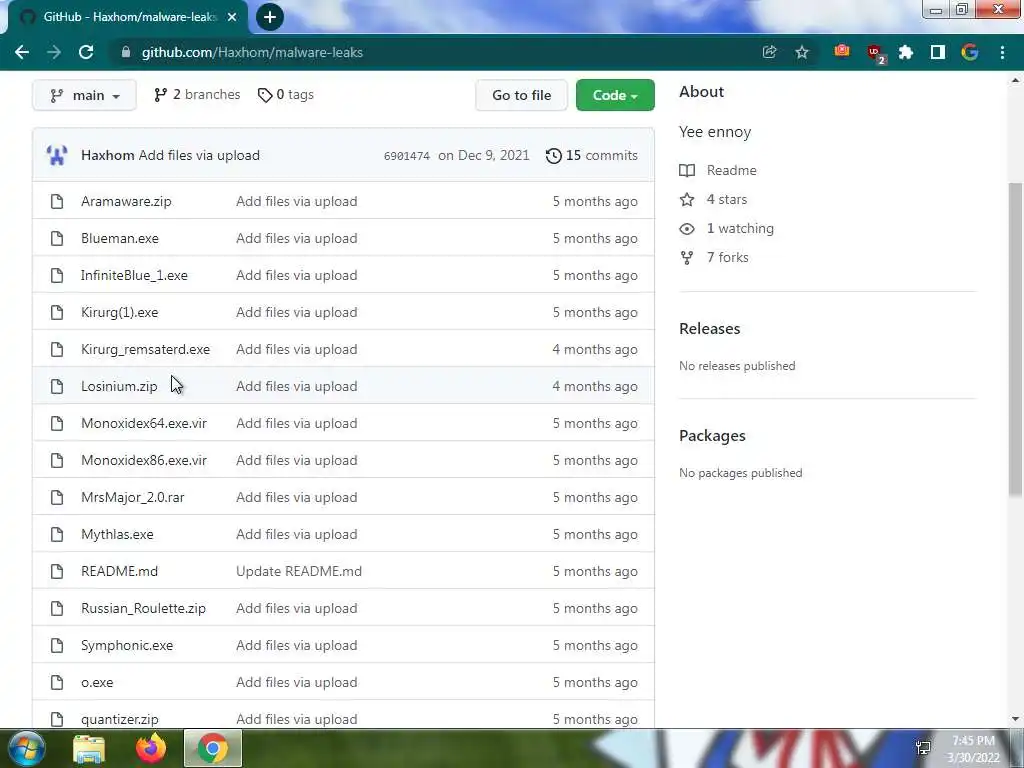Viewport: 1024px width, 768px height.
Task: Launch Firefox from the taskbar
Action: click(x=151, y=749)
